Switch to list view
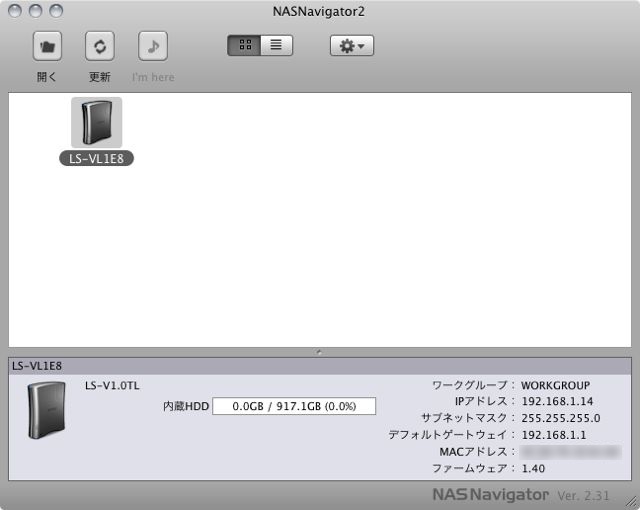This screenshot has width=640, height=510. pyautogui.click(x=276, y=45)
